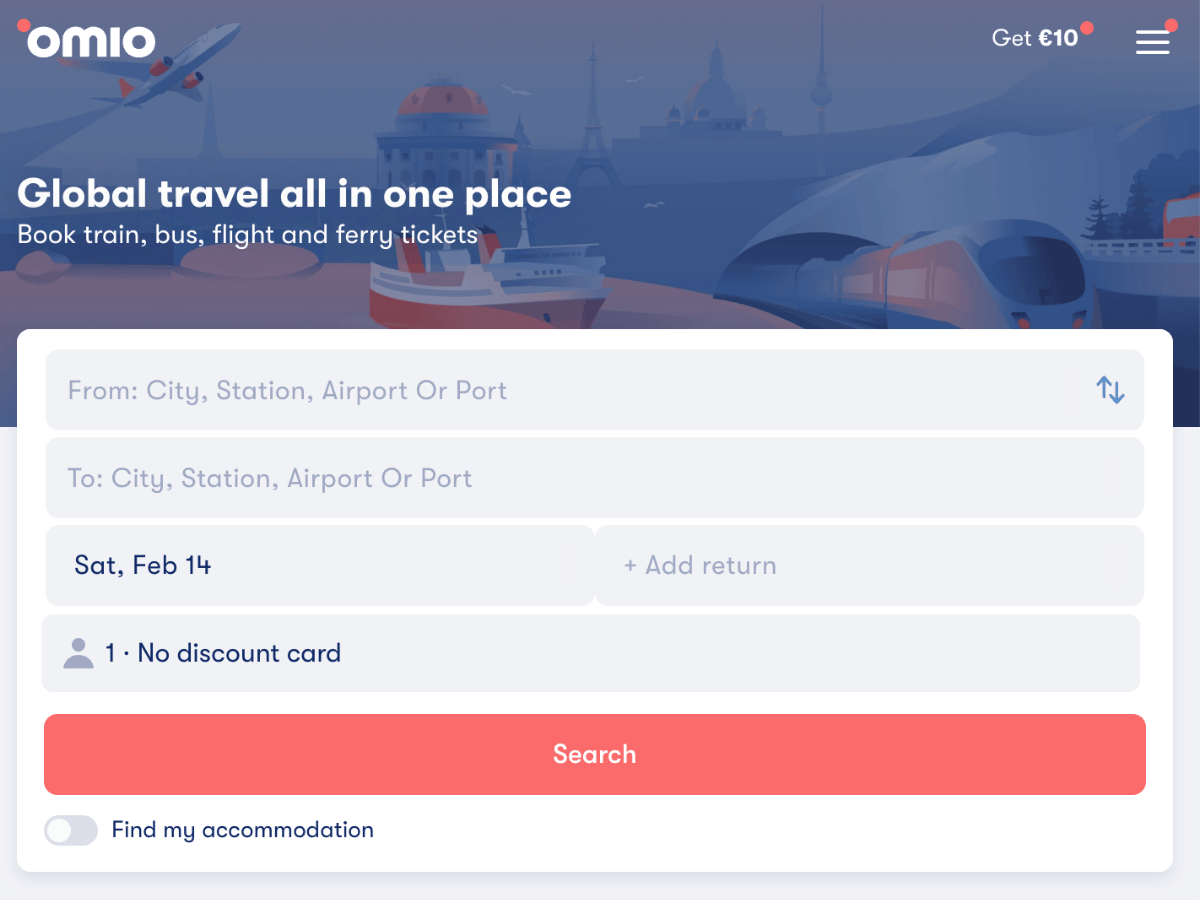Click the Find my accommodation slider control
Viewport: 1200px width, 900px height.
tap(70, 830)
